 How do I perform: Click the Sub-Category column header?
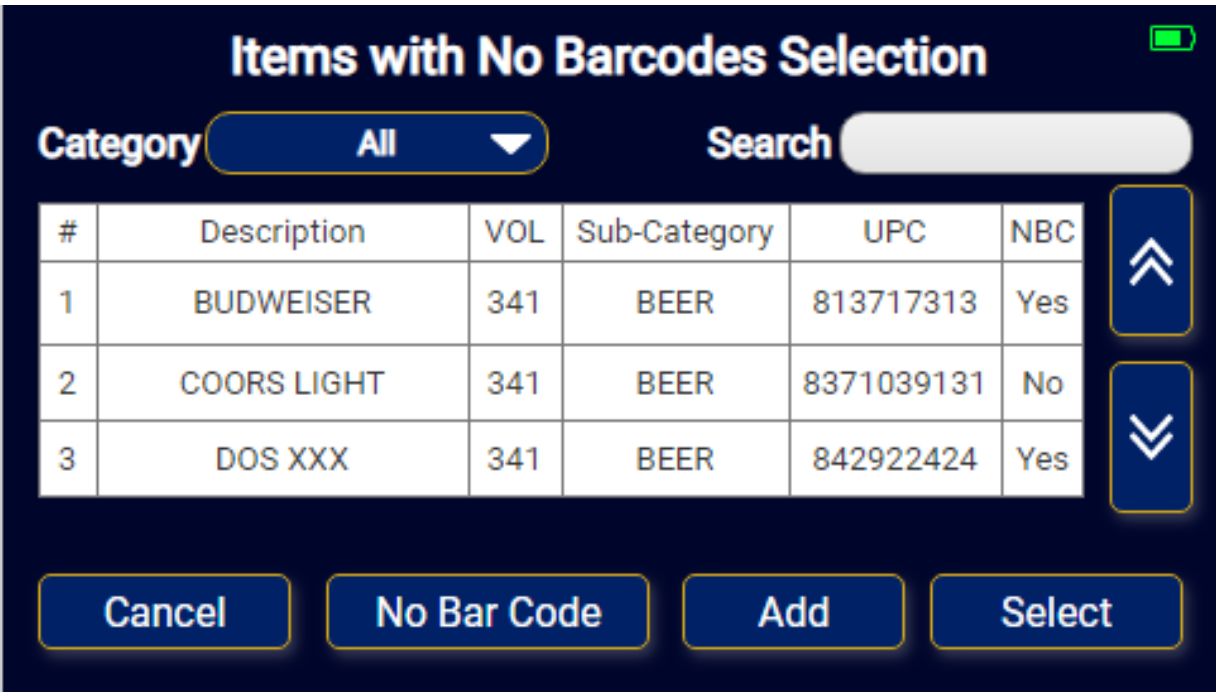point(676,232)
